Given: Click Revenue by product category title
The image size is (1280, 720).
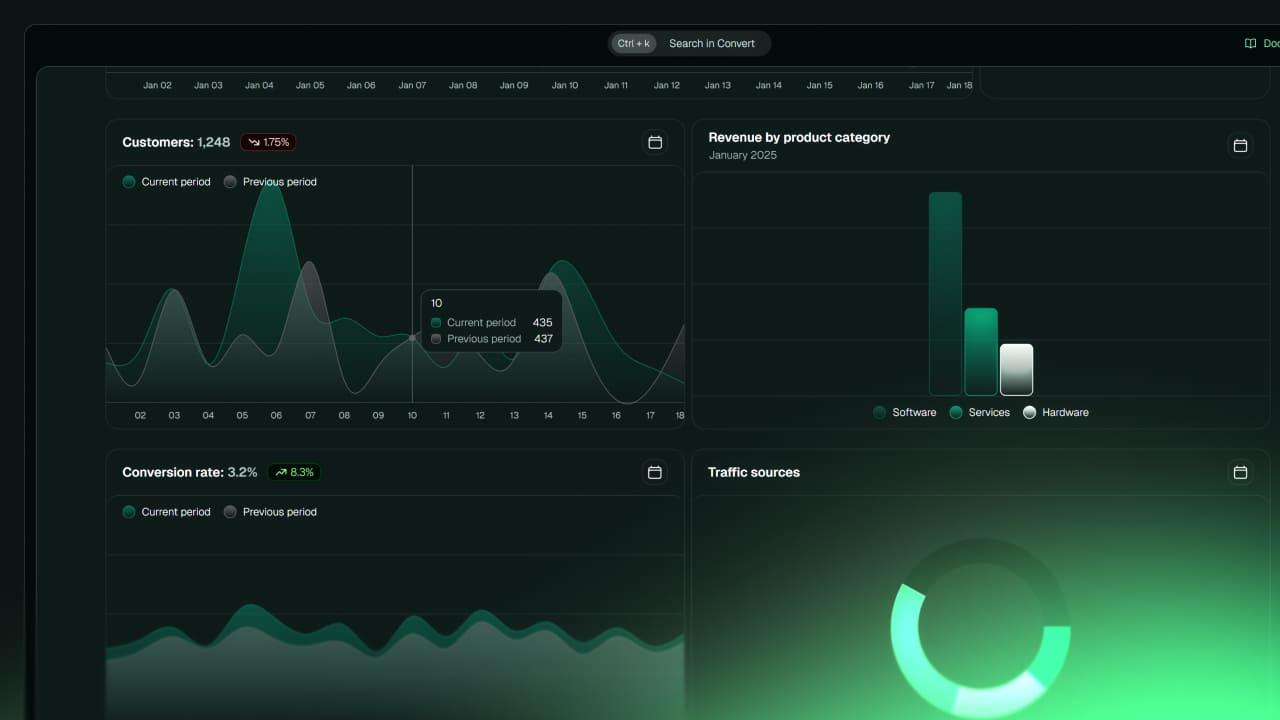Looking at the screenshot, I should [x=799, y=137].
